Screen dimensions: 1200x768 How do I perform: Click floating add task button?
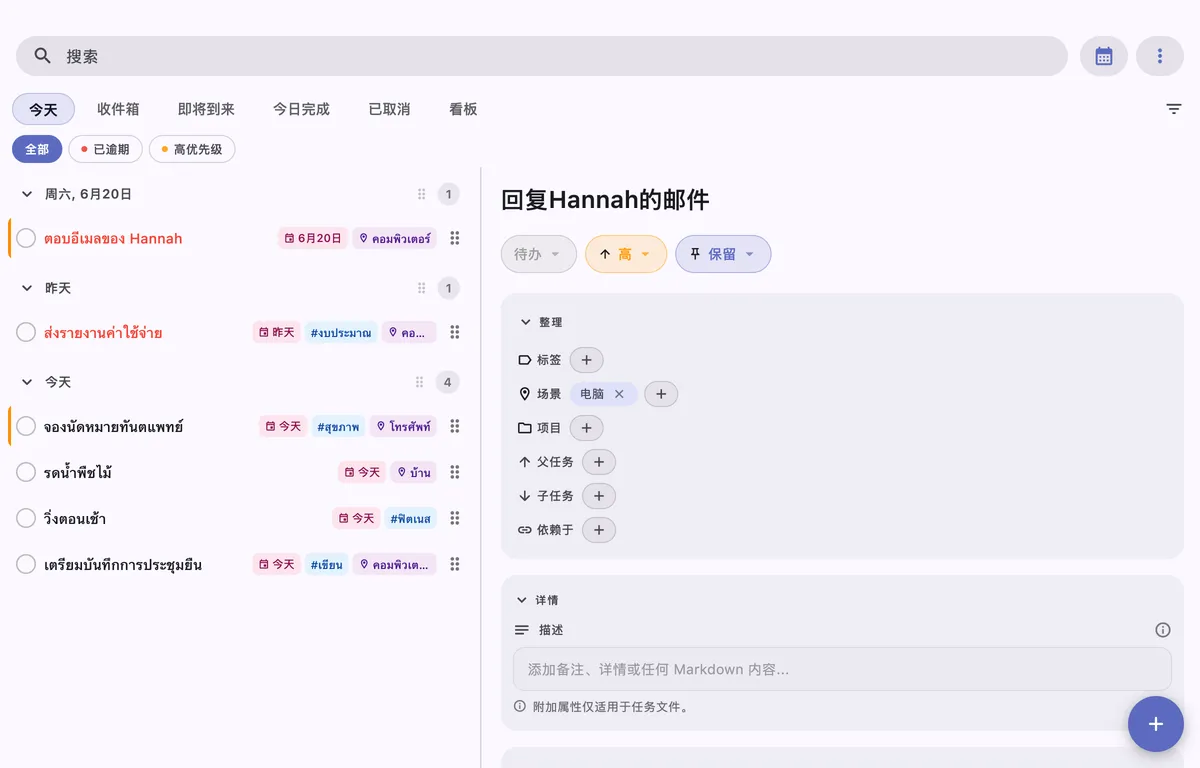point(1156,724)
